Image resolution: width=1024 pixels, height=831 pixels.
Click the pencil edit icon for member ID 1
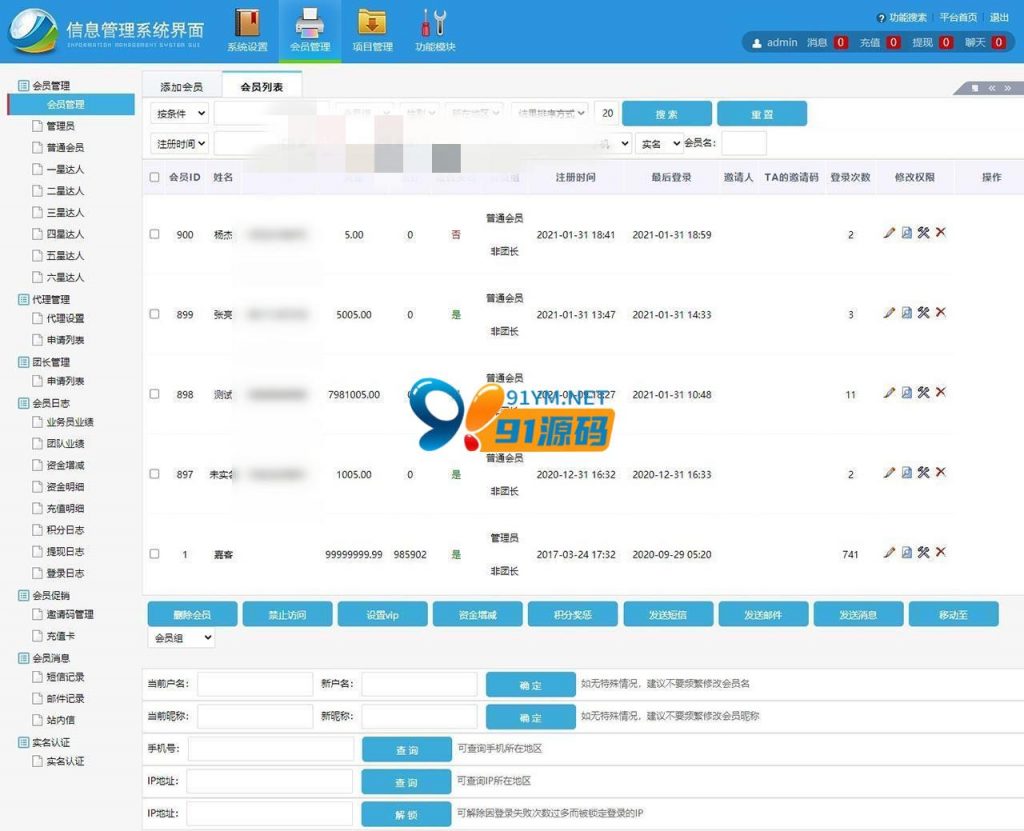(x=889, y=553)
